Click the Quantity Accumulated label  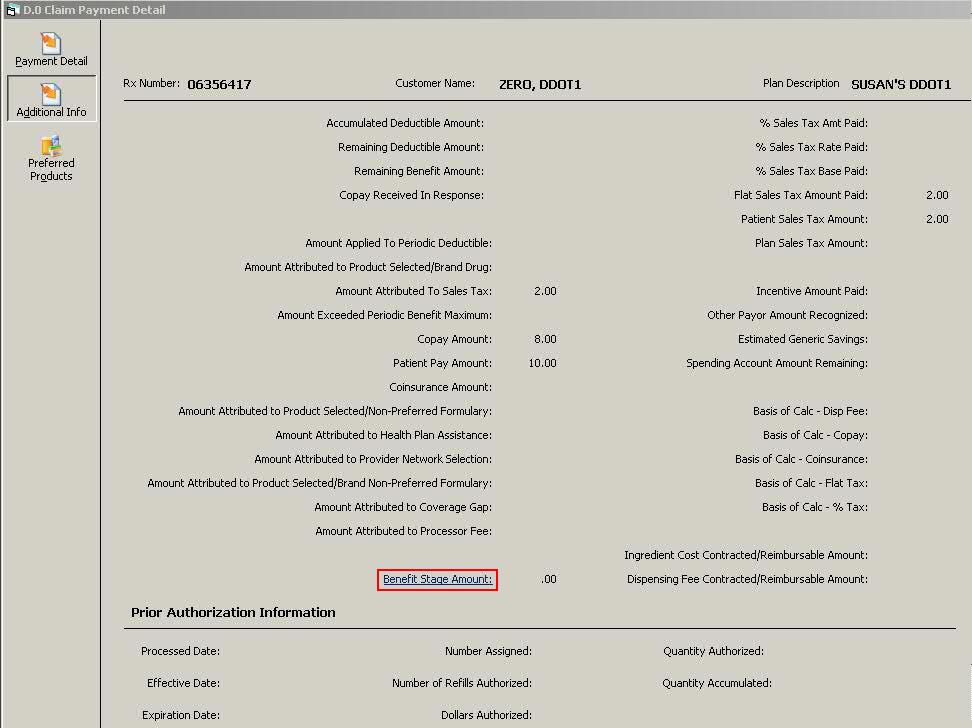pyautogui.click(x=717, y=683)
